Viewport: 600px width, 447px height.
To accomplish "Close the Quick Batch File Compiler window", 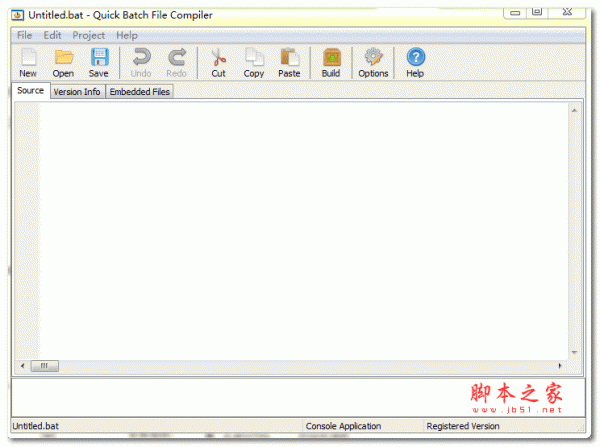I will click(x=567, y=12).
